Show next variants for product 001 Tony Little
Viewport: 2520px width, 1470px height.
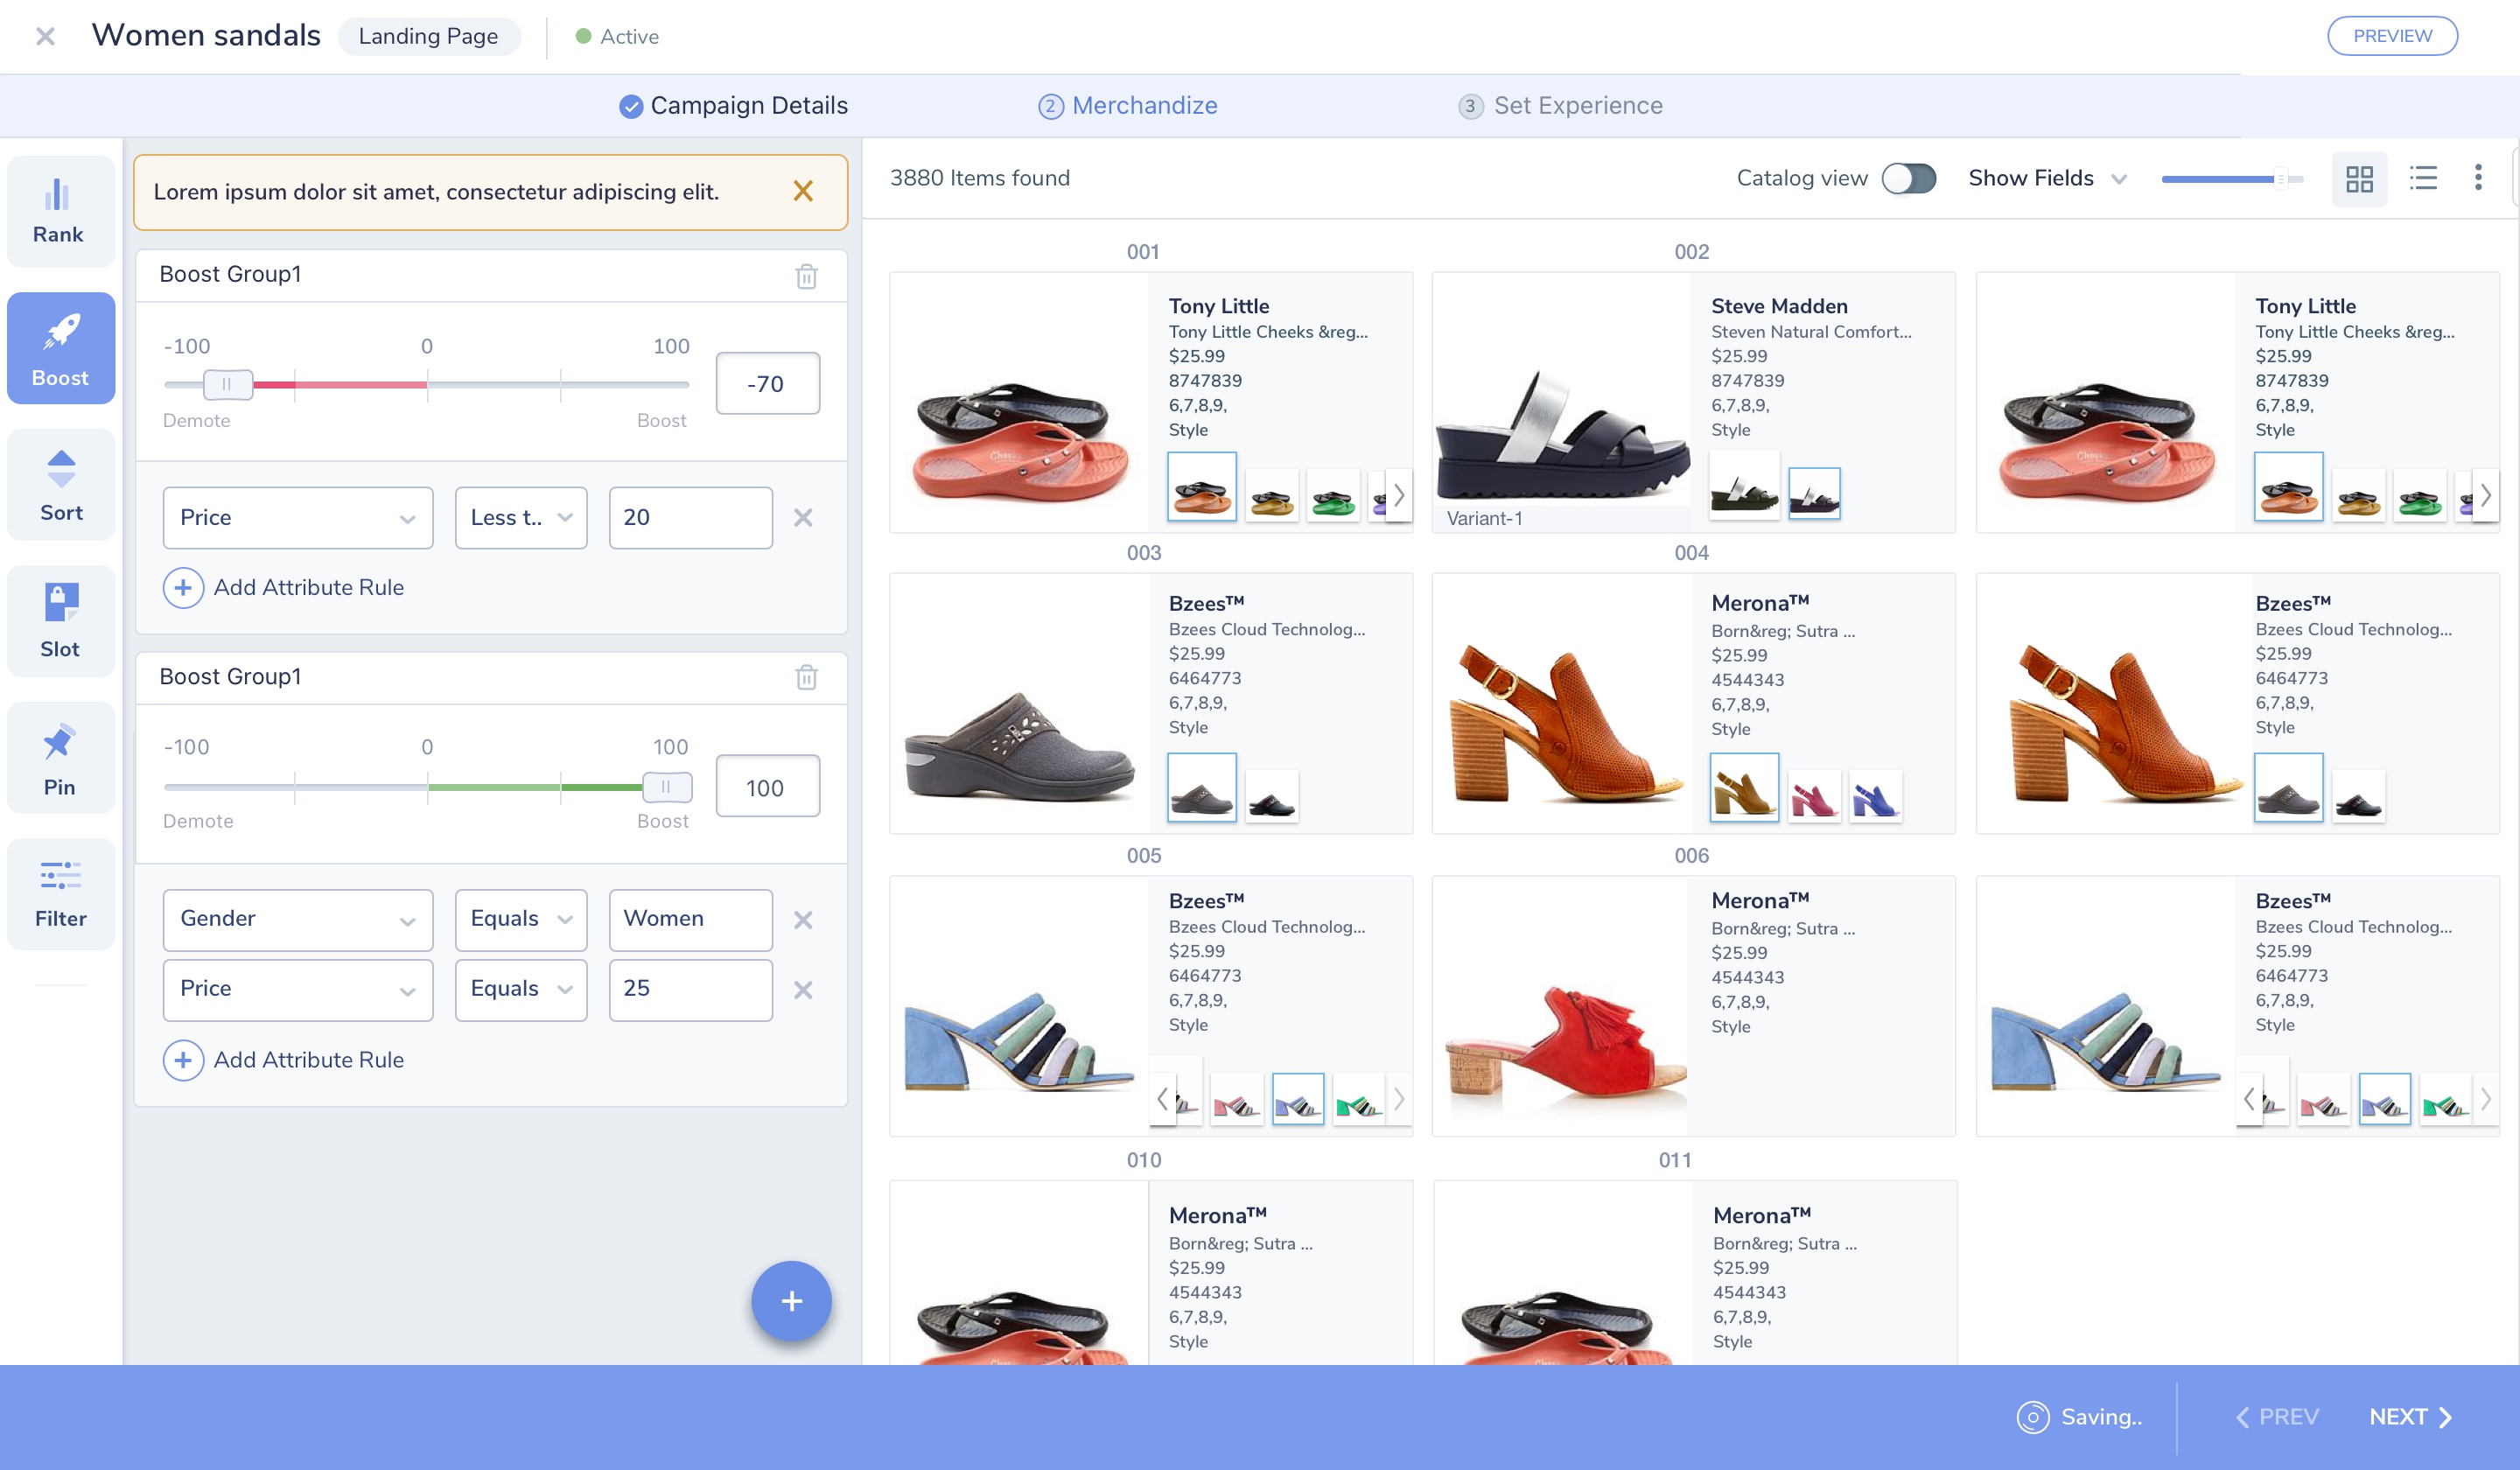pos(1399,495)
